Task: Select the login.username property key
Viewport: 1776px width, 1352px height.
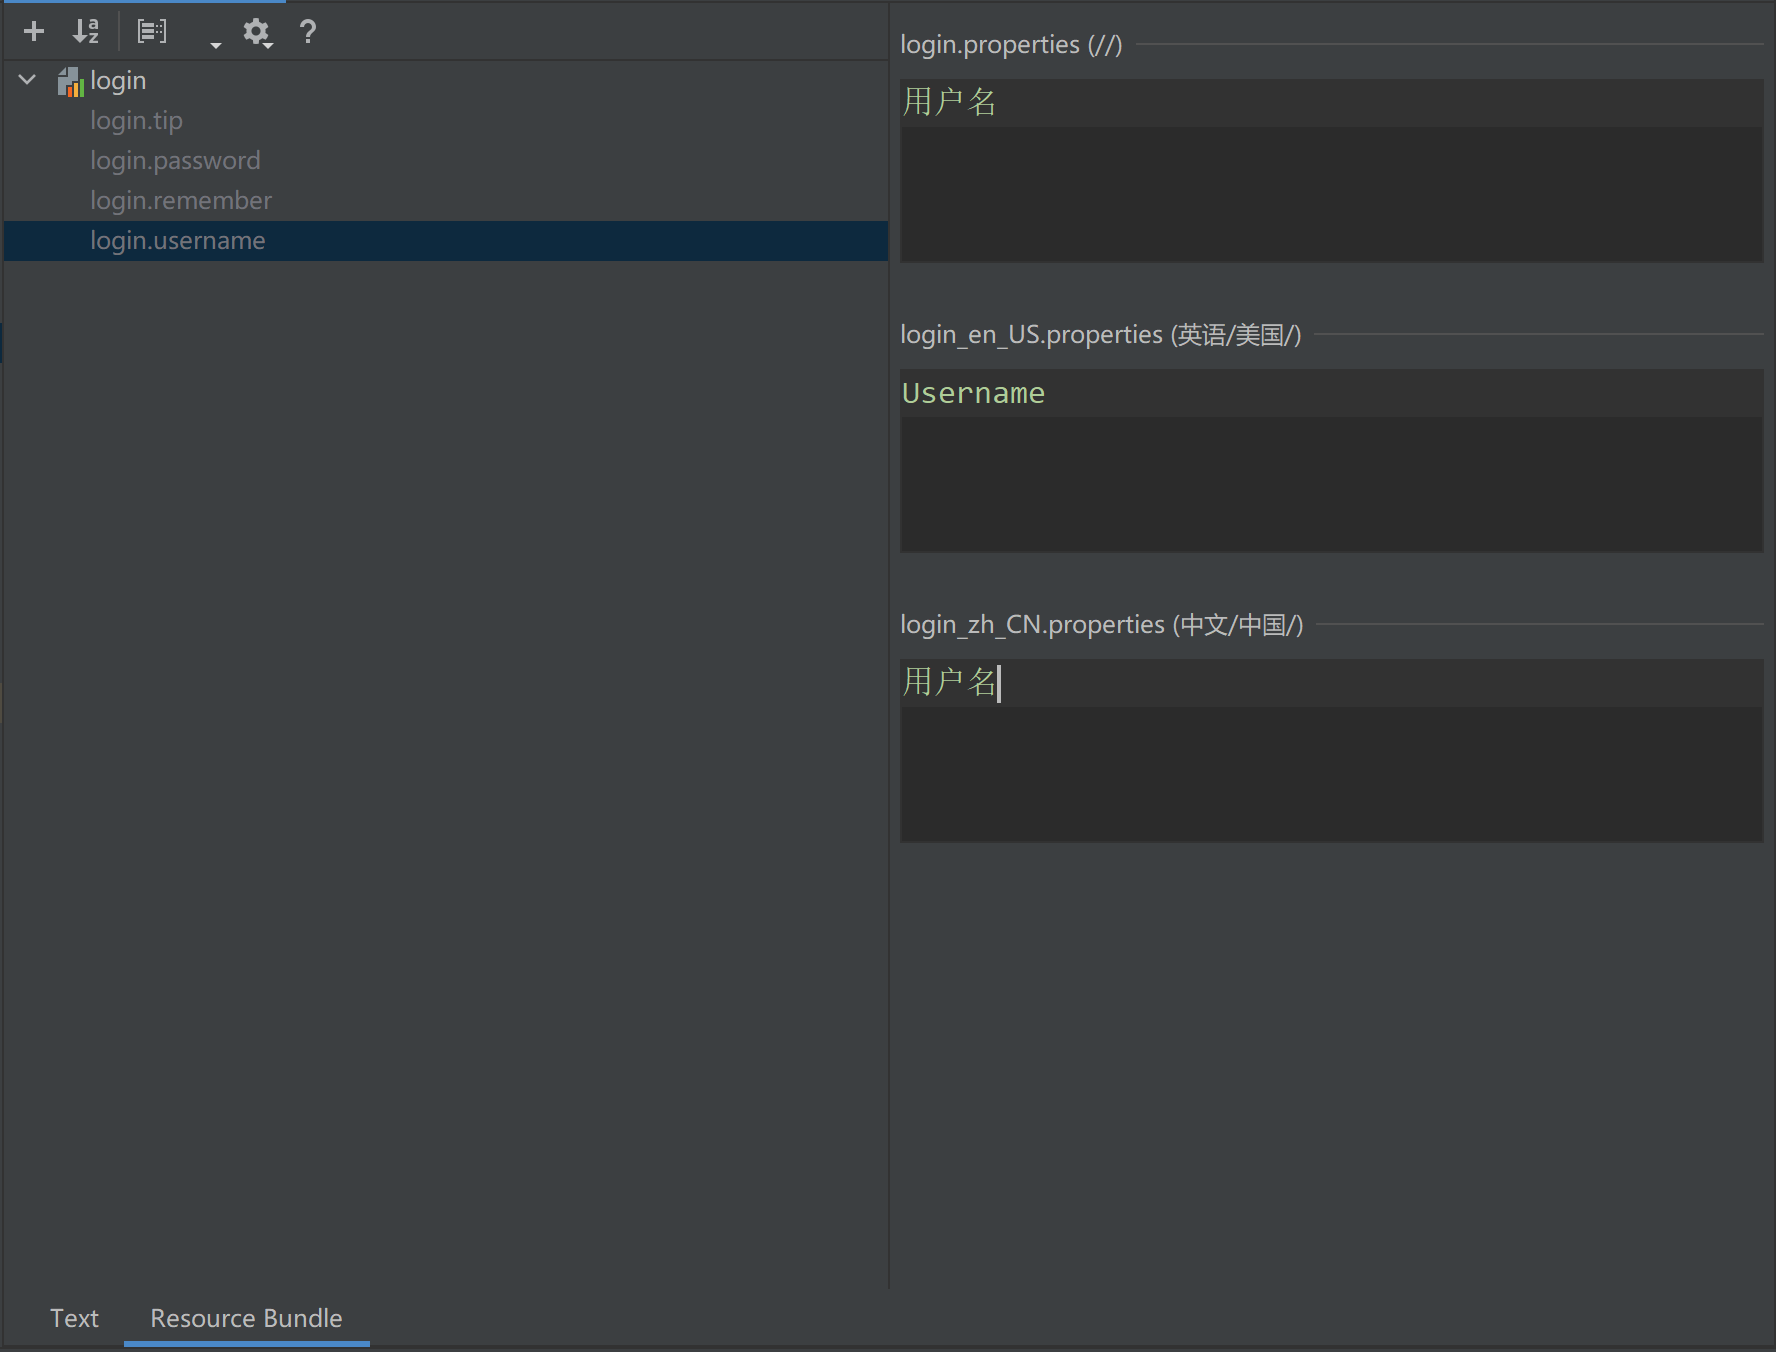Action: (178, 240)
